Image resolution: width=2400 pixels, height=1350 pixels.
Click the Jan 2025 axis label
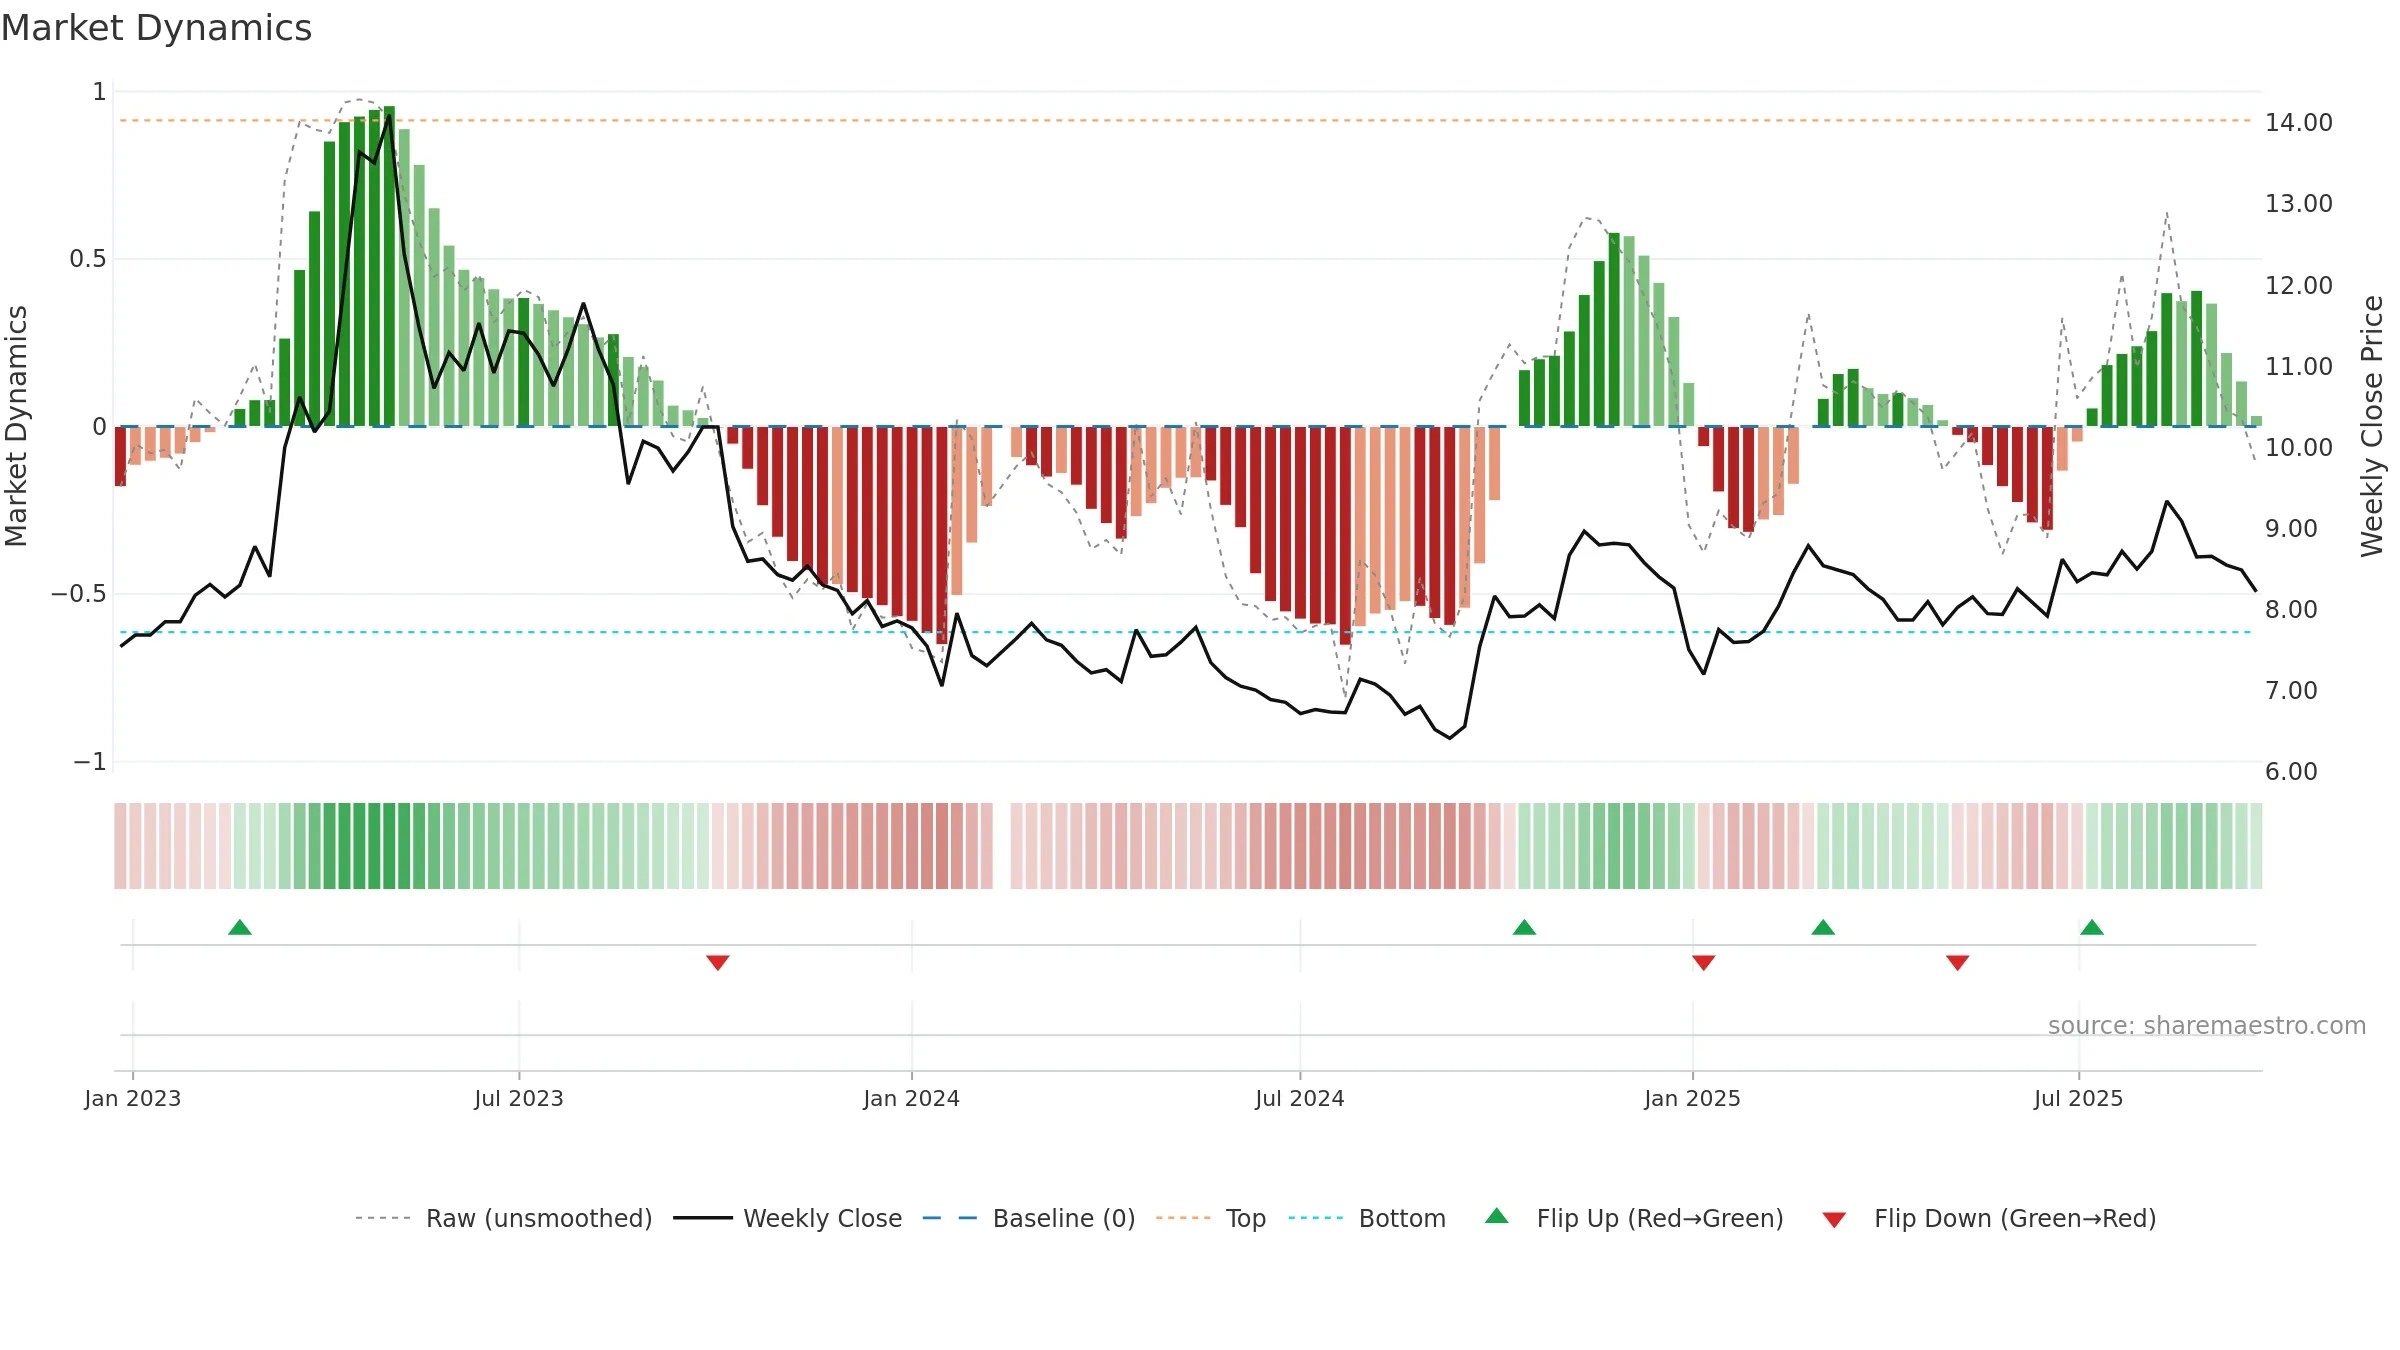pos(1693,1098)
